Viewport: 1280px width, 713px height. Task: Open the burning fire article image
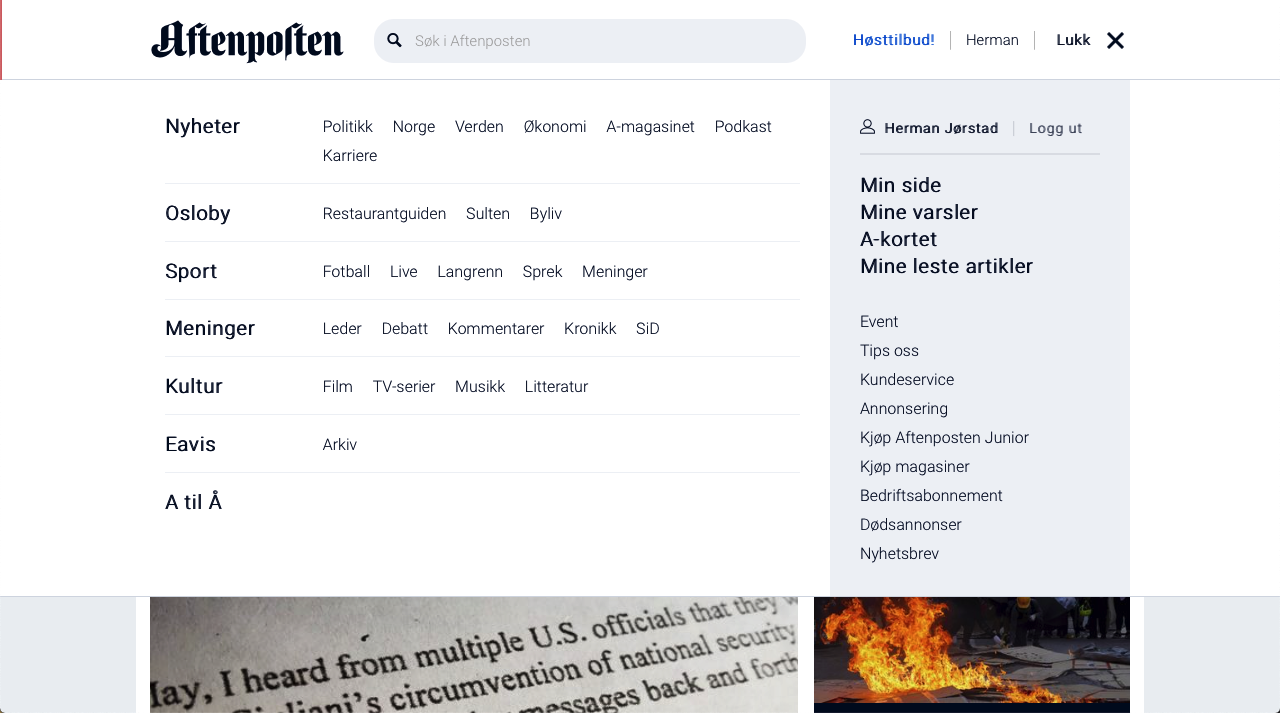click(972, 651)
